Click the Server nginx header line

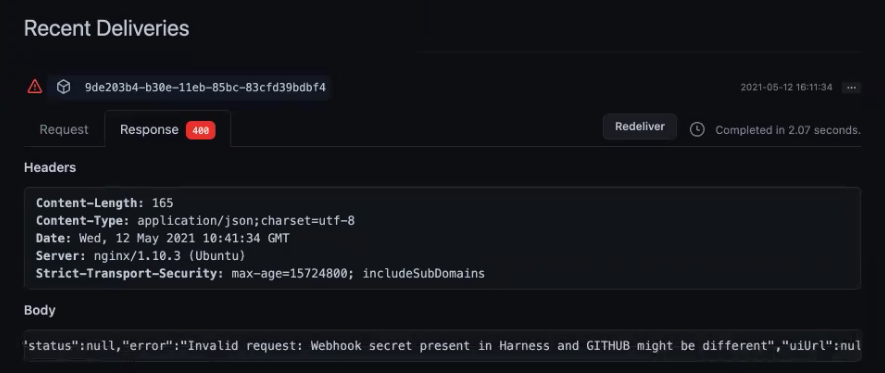(x=141, y=256)
